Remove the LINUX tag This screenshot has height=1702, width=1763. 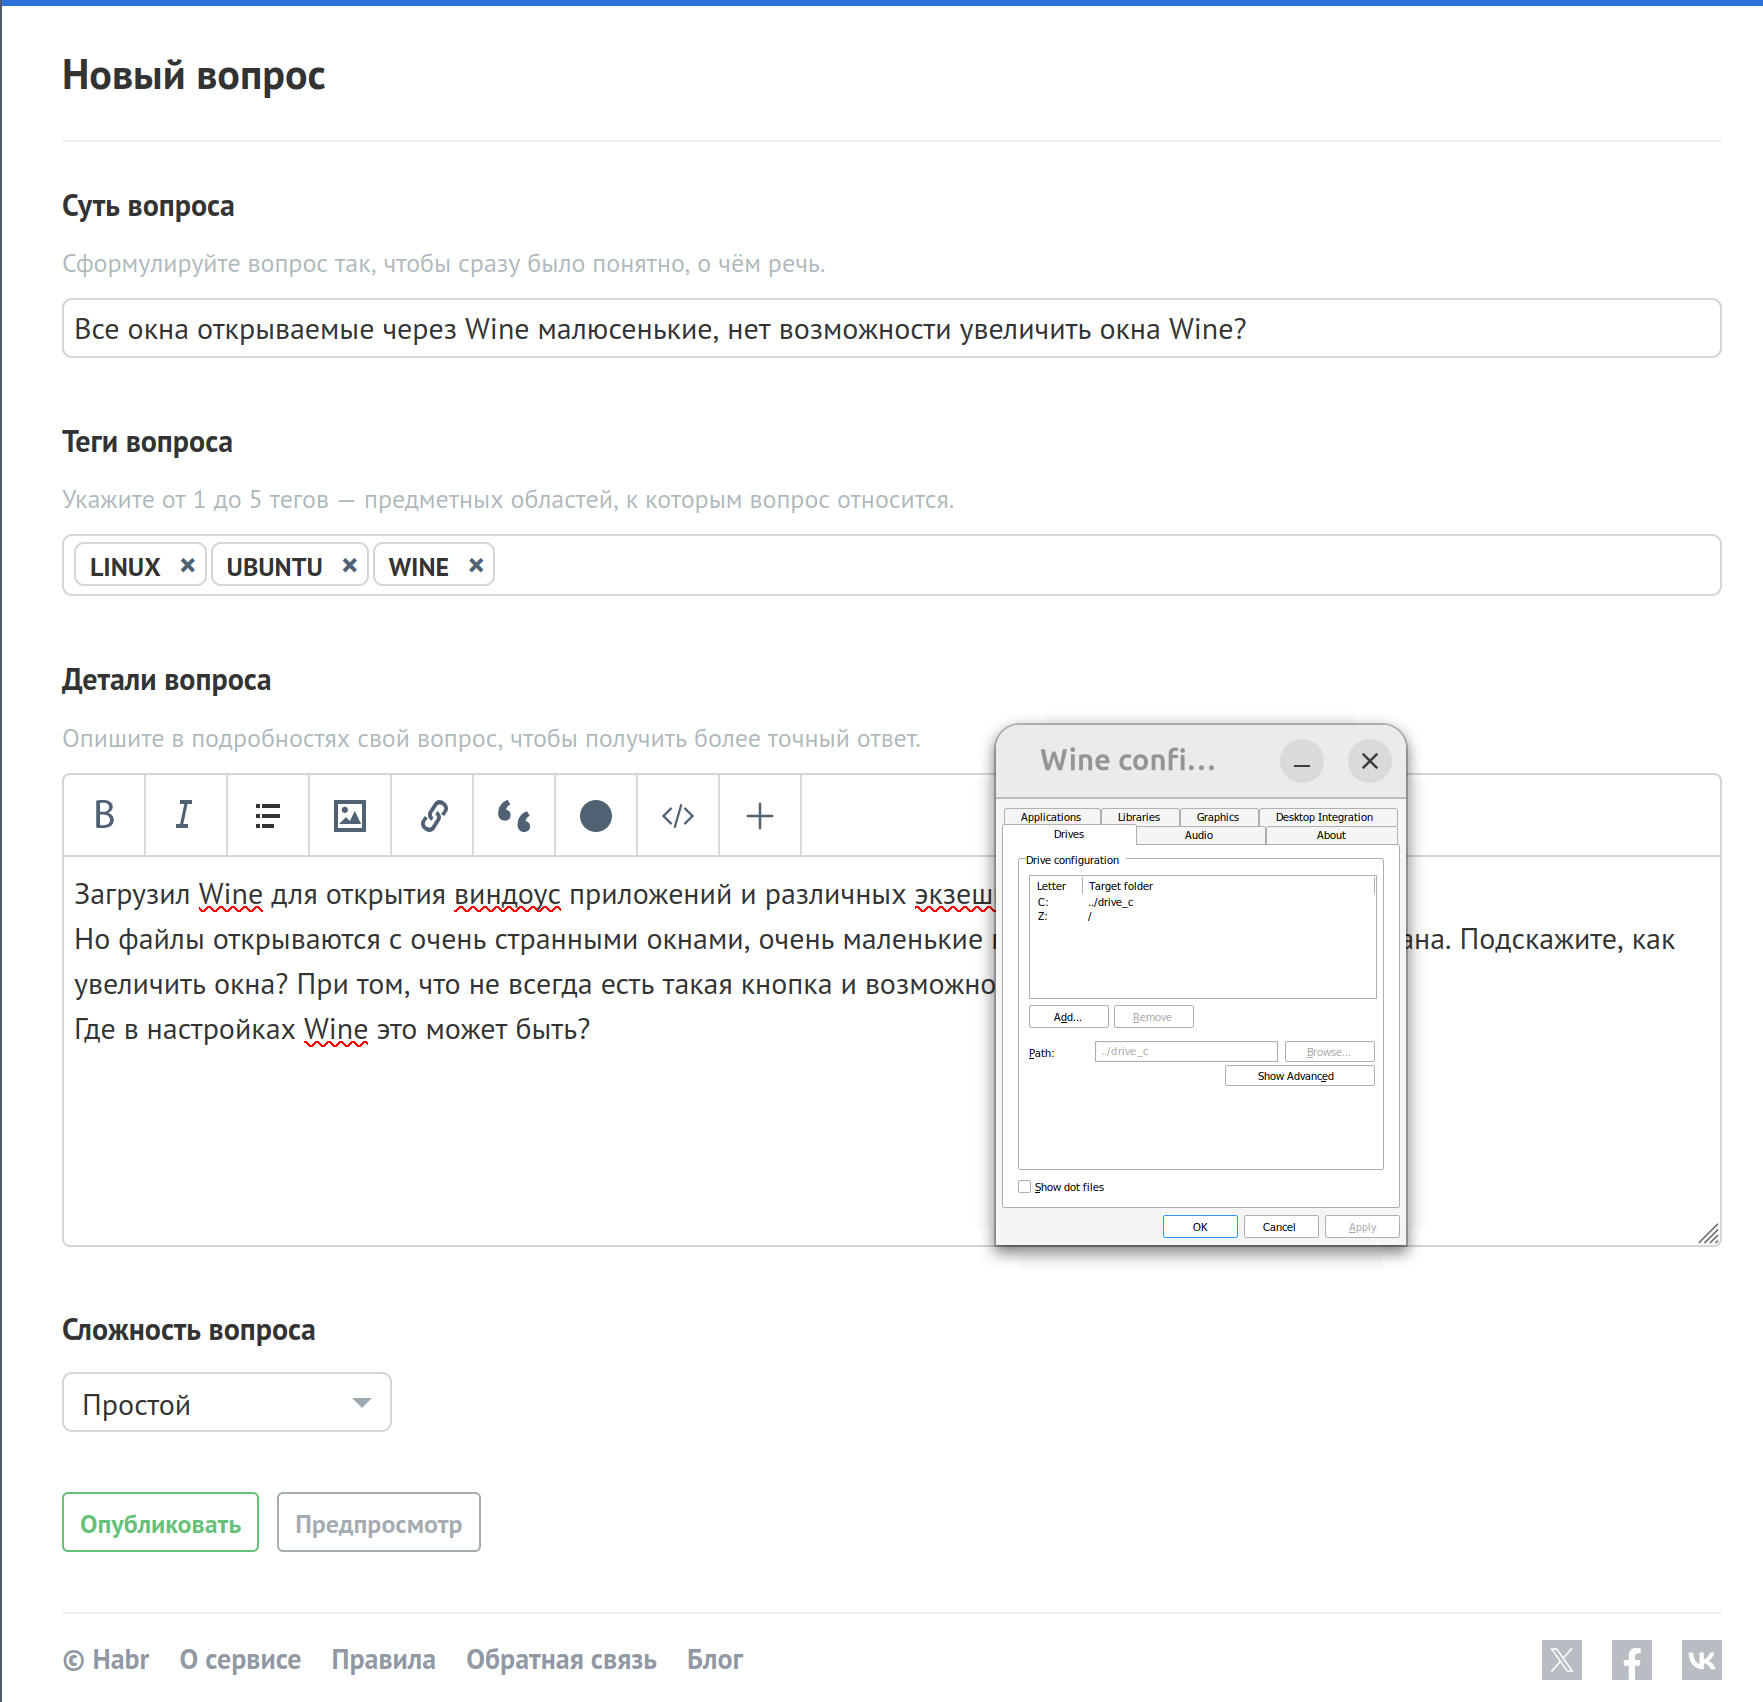pyautogui.click(x=187, y=565)
